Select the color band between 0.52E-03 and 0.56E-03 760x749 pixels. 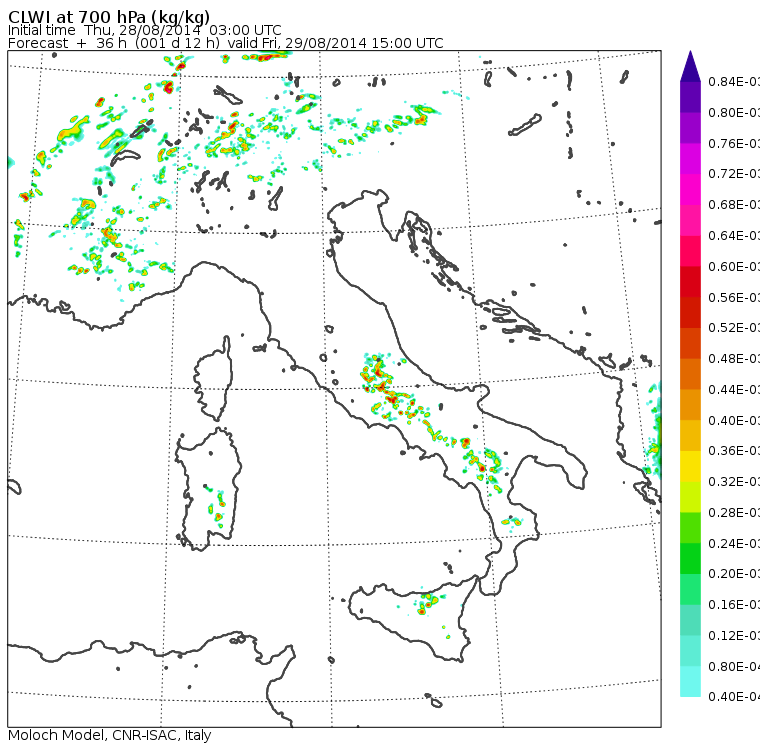(x=690, y=313)
